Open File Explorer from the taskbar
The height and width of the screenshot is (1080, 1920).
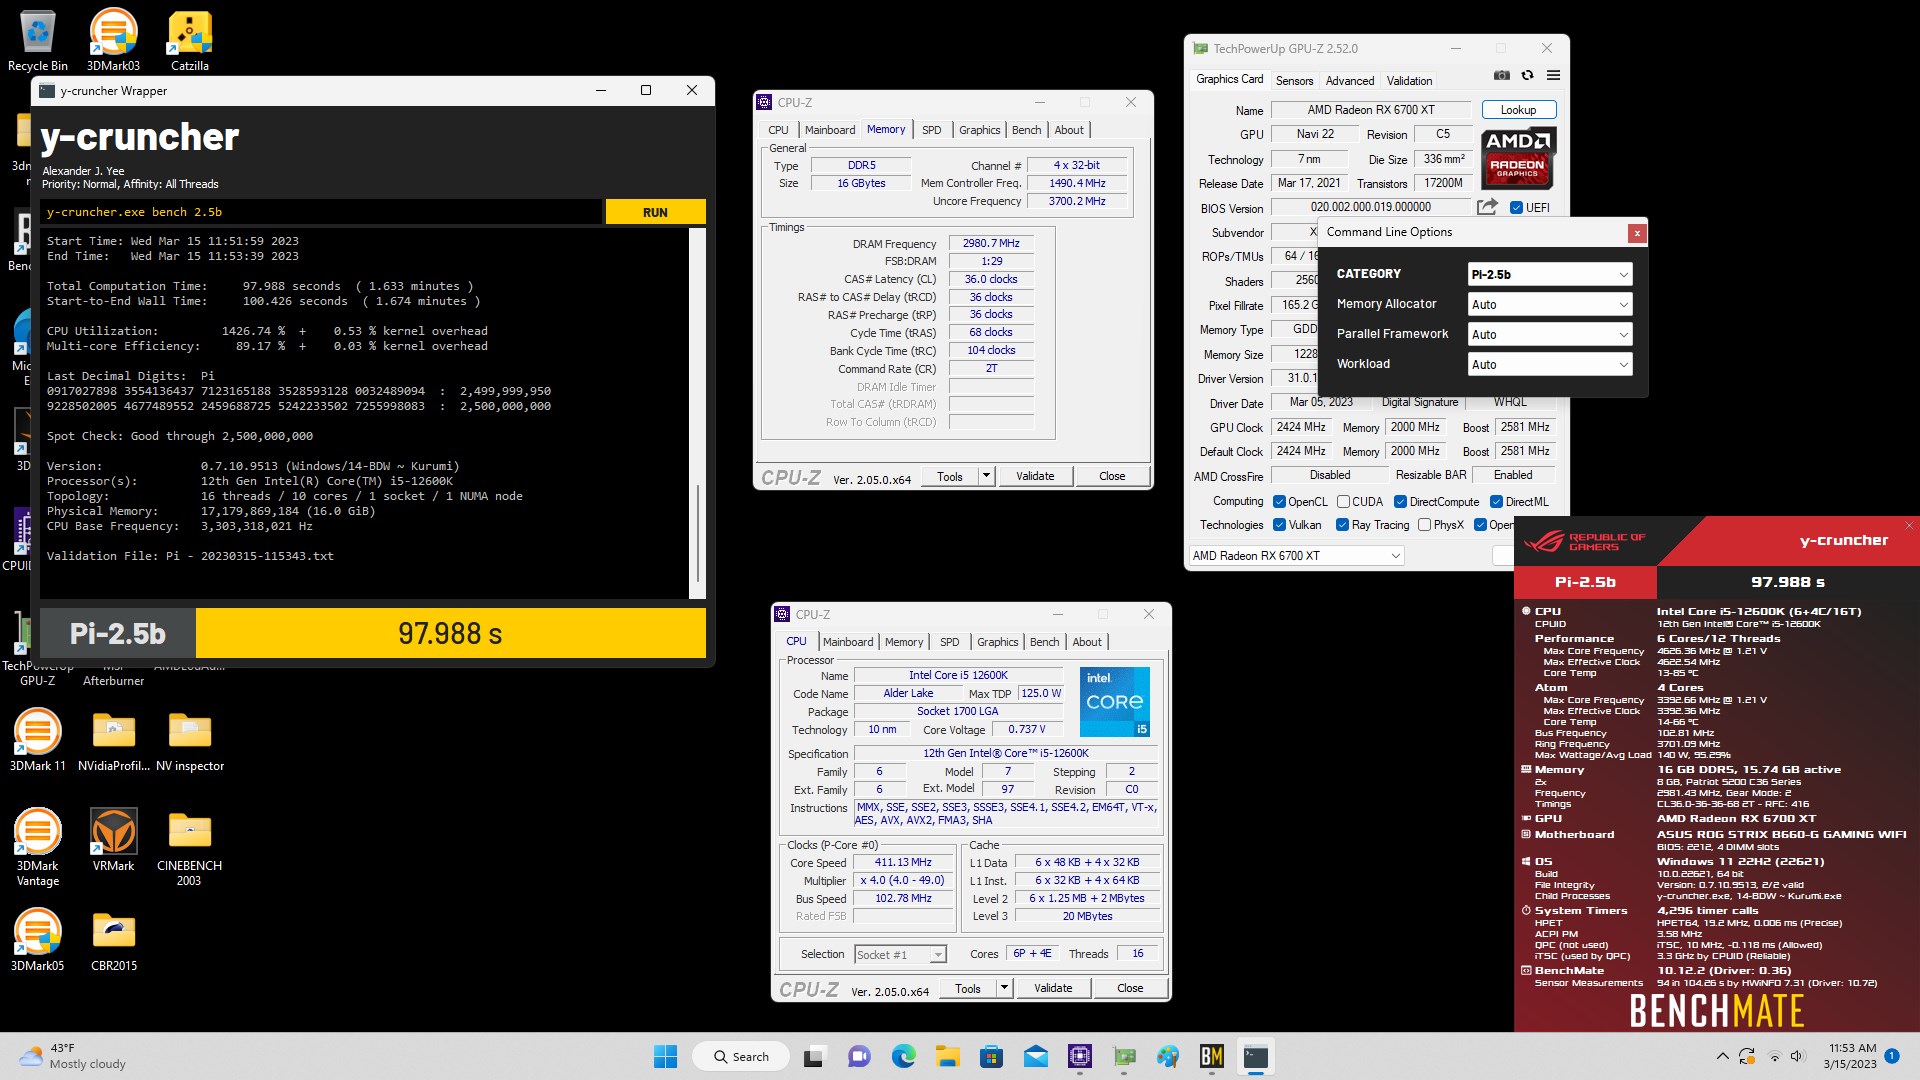tap(947, 1056)
